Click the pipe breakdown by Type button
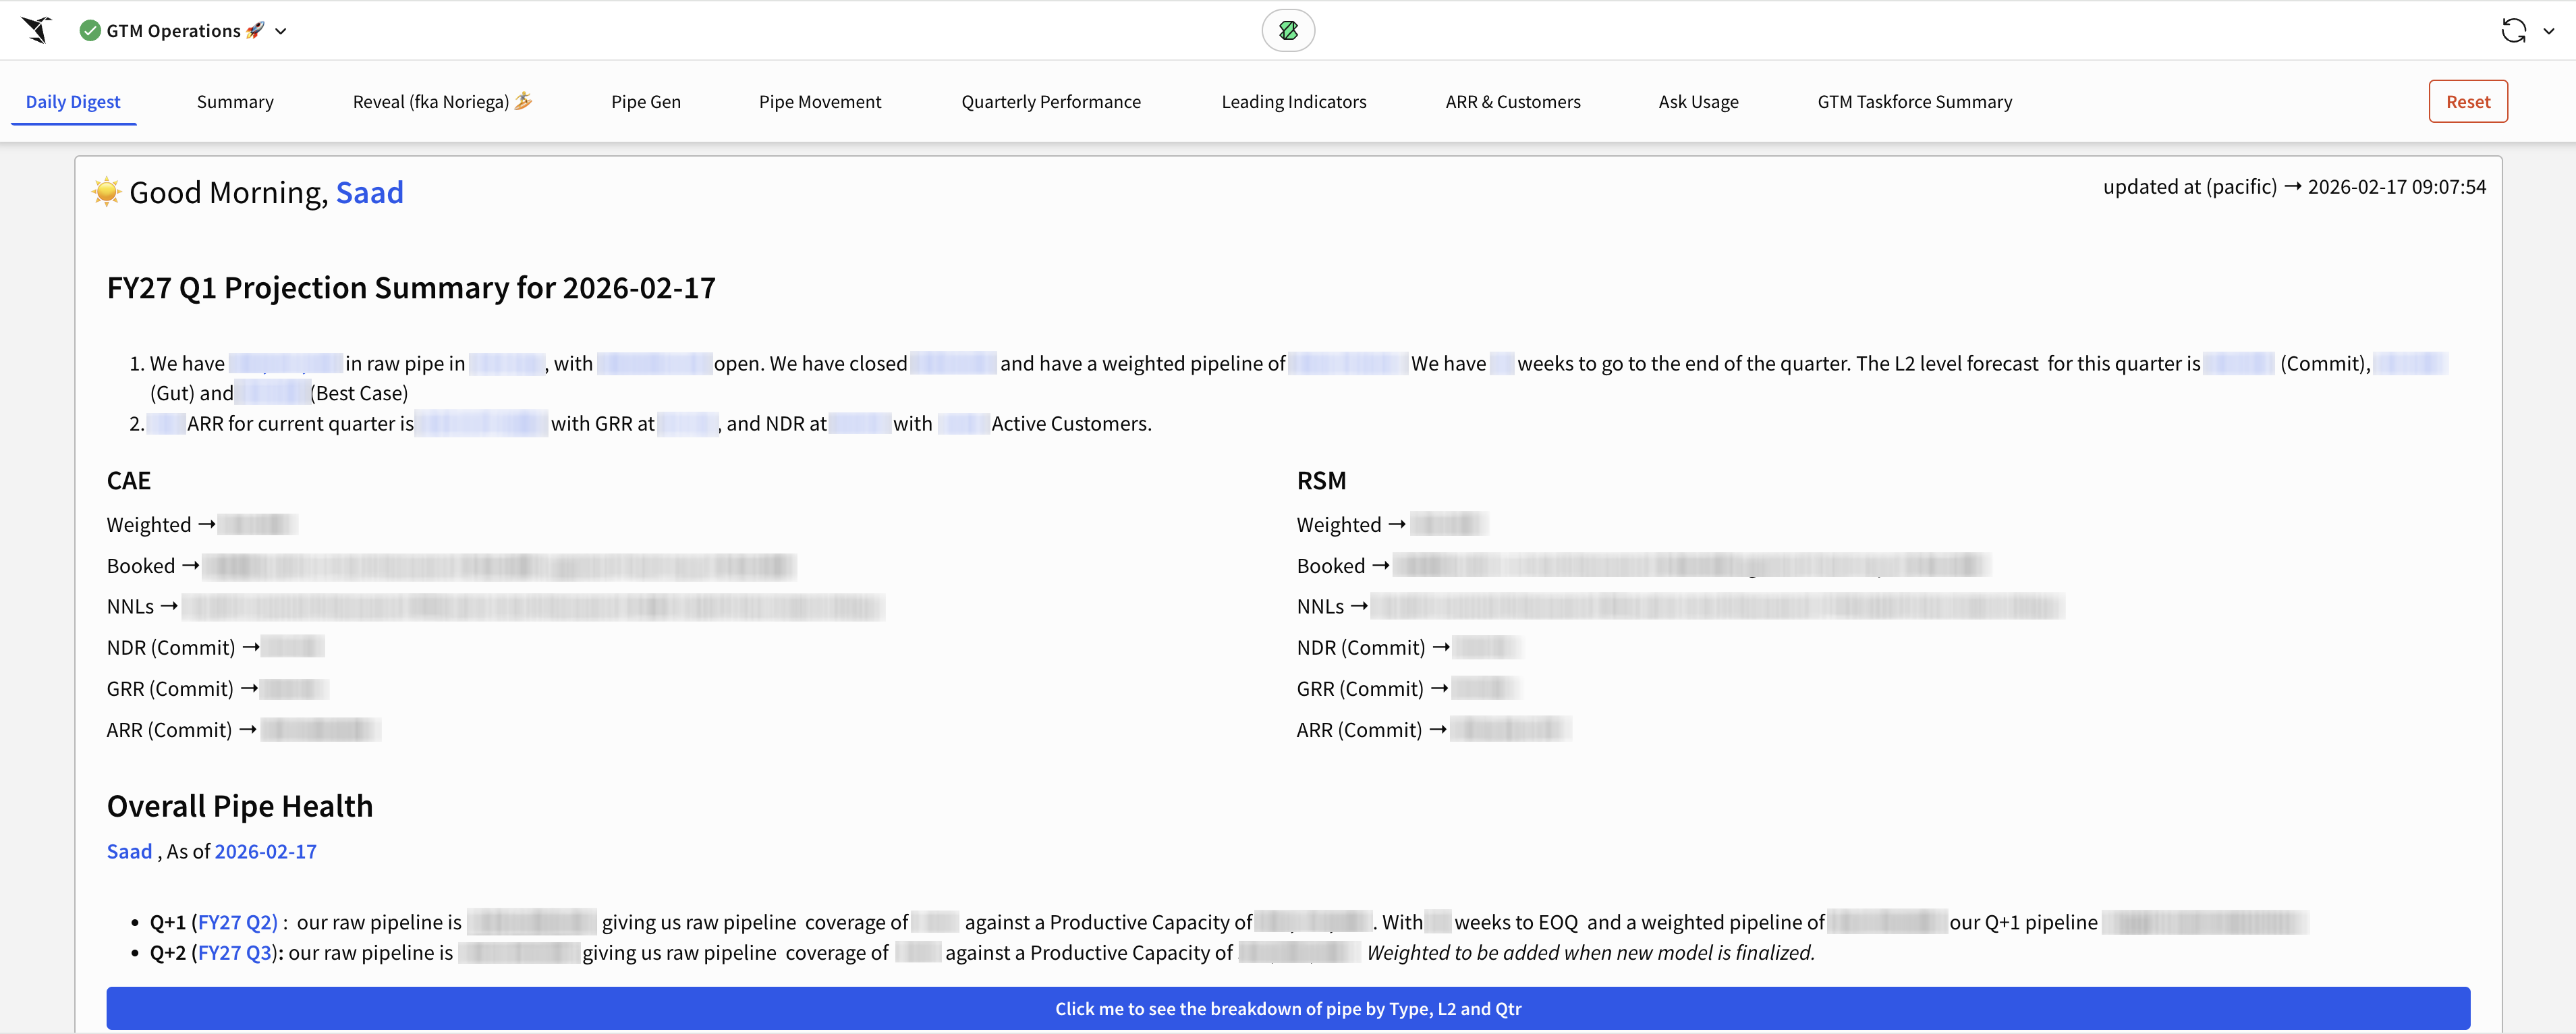 click(x=1287, y=1008)
